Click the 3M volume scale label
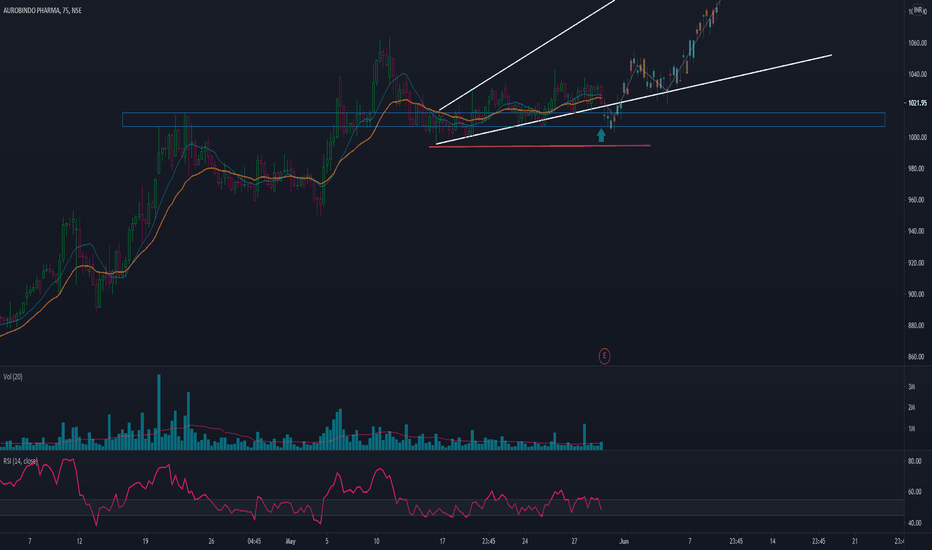This screenshot has height=550, width=932. (x=911, y=387)
